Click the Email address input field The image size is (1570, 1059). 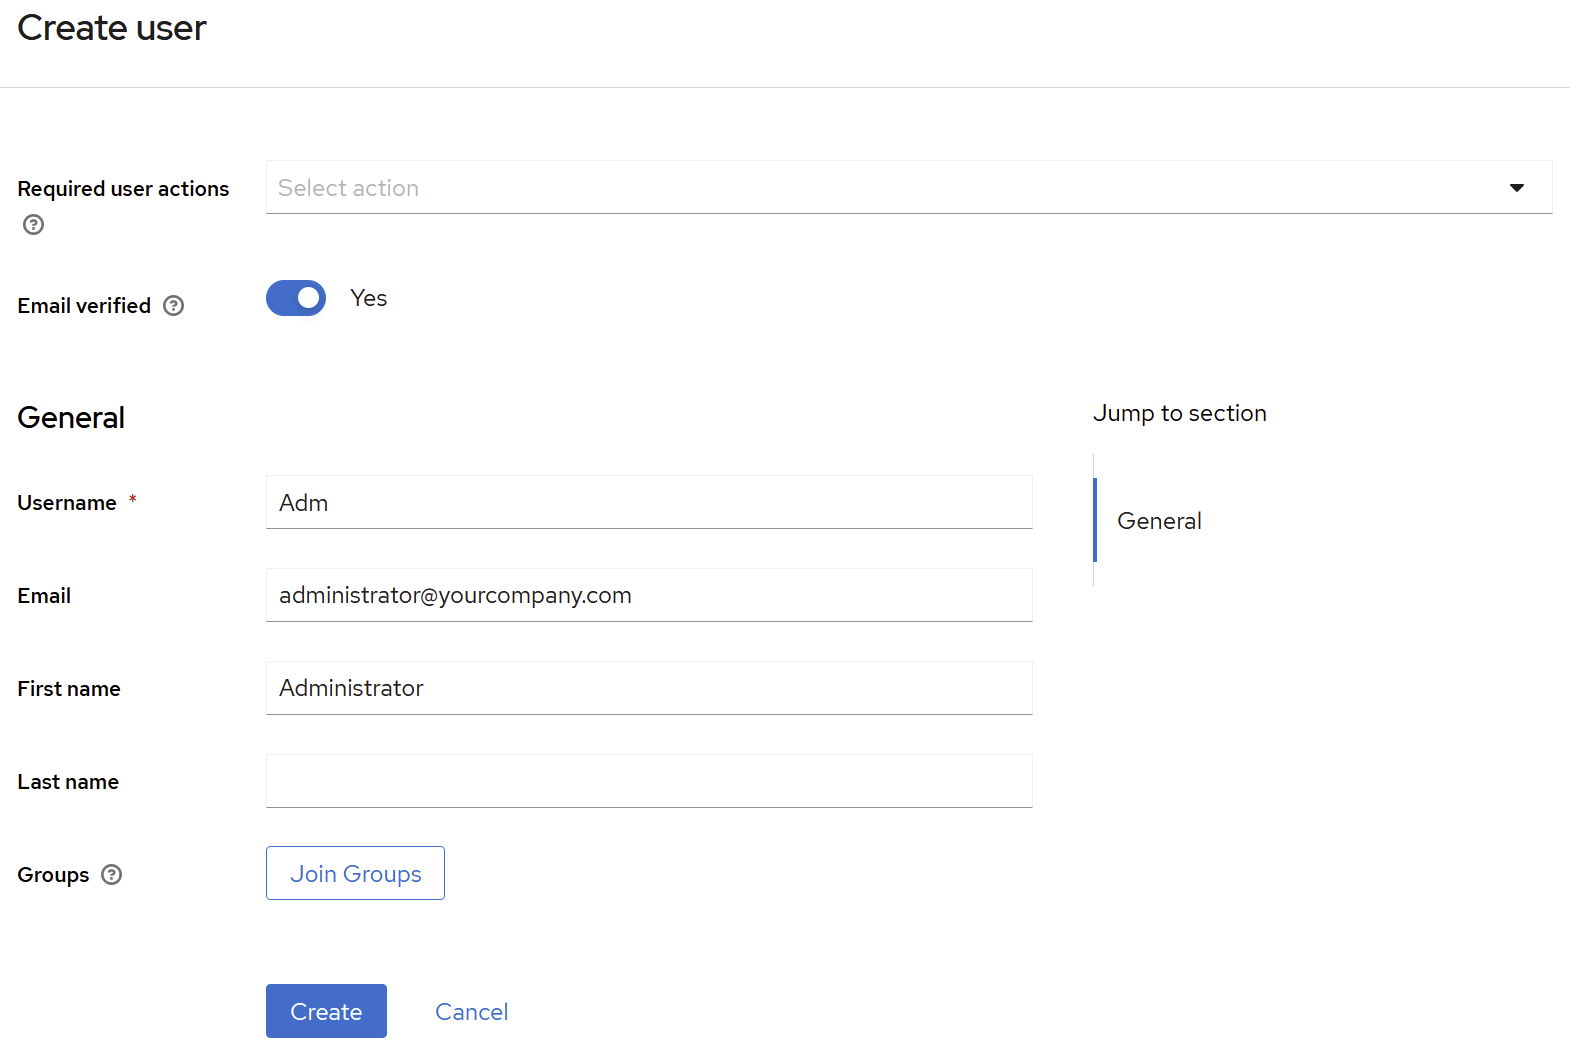coord(648,596)
